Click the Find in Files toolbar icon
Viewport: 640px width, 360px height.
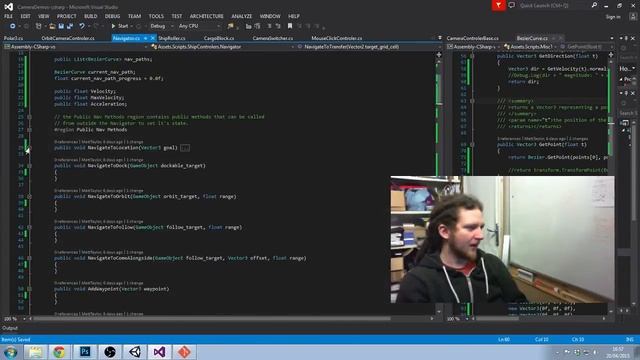pos(231,26)
